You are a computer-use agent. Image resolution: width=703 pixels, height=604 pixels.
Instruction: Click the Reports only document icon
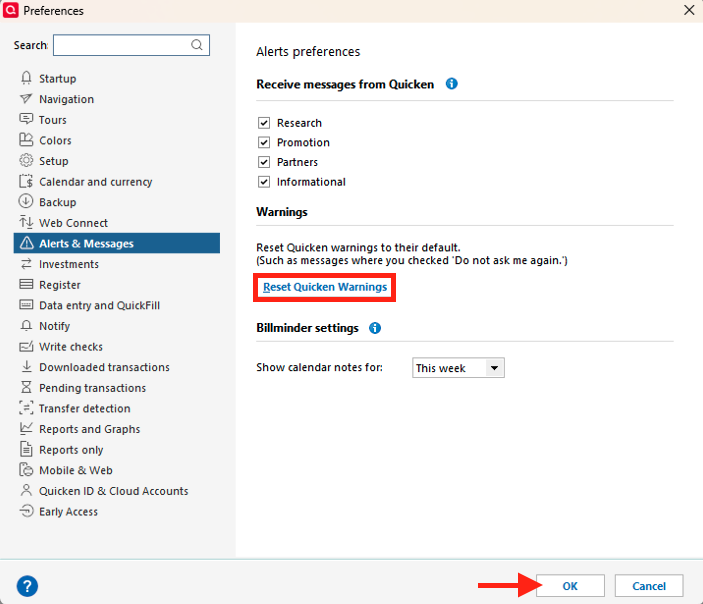coord(26,449)
